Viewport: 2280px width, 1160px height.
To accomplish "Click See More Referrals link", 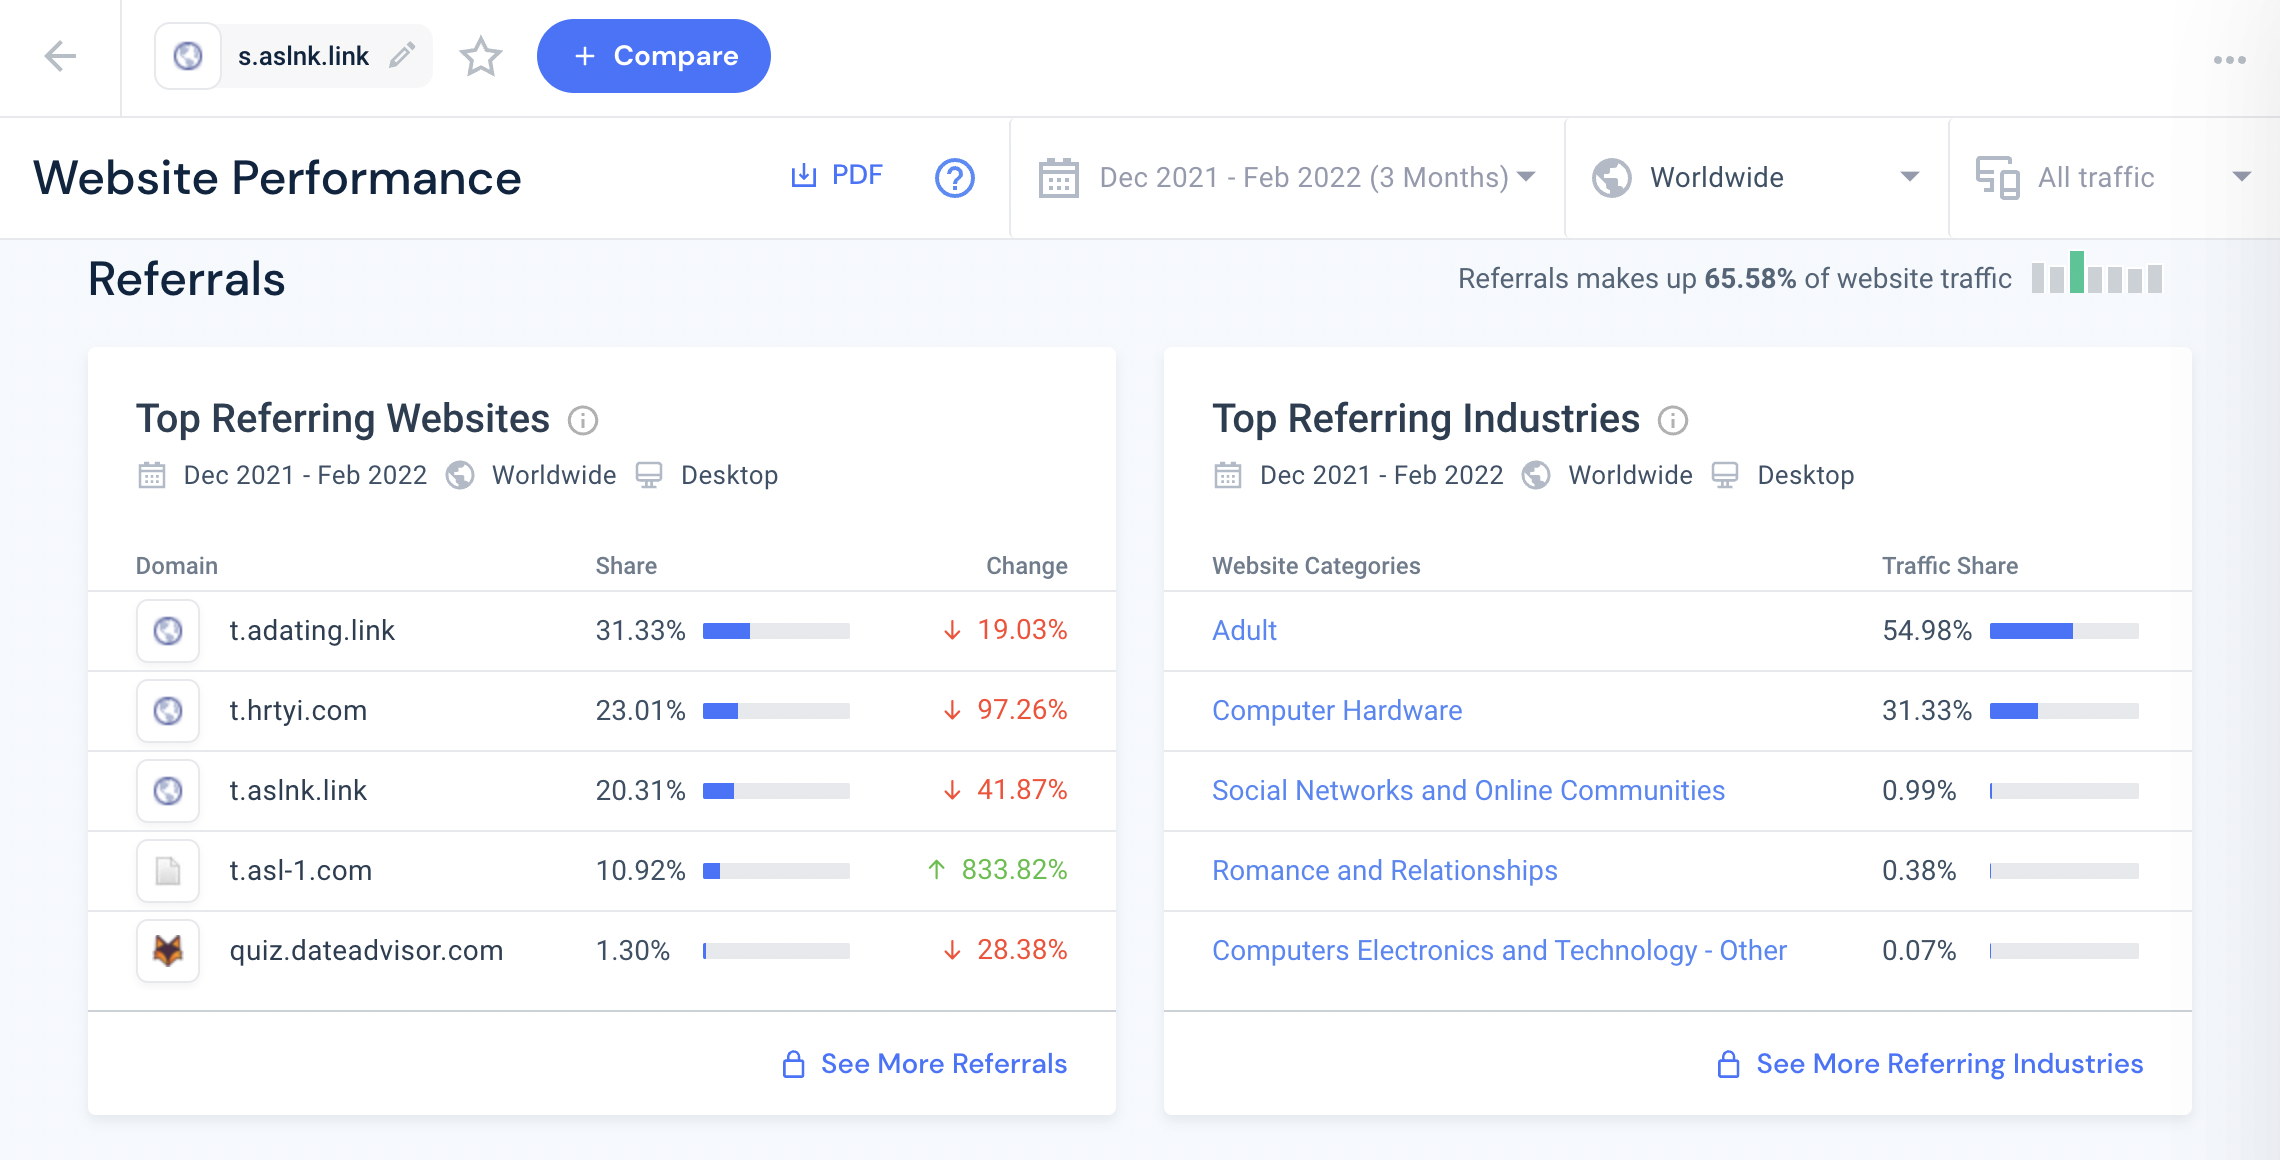I will coord(944,1064).
